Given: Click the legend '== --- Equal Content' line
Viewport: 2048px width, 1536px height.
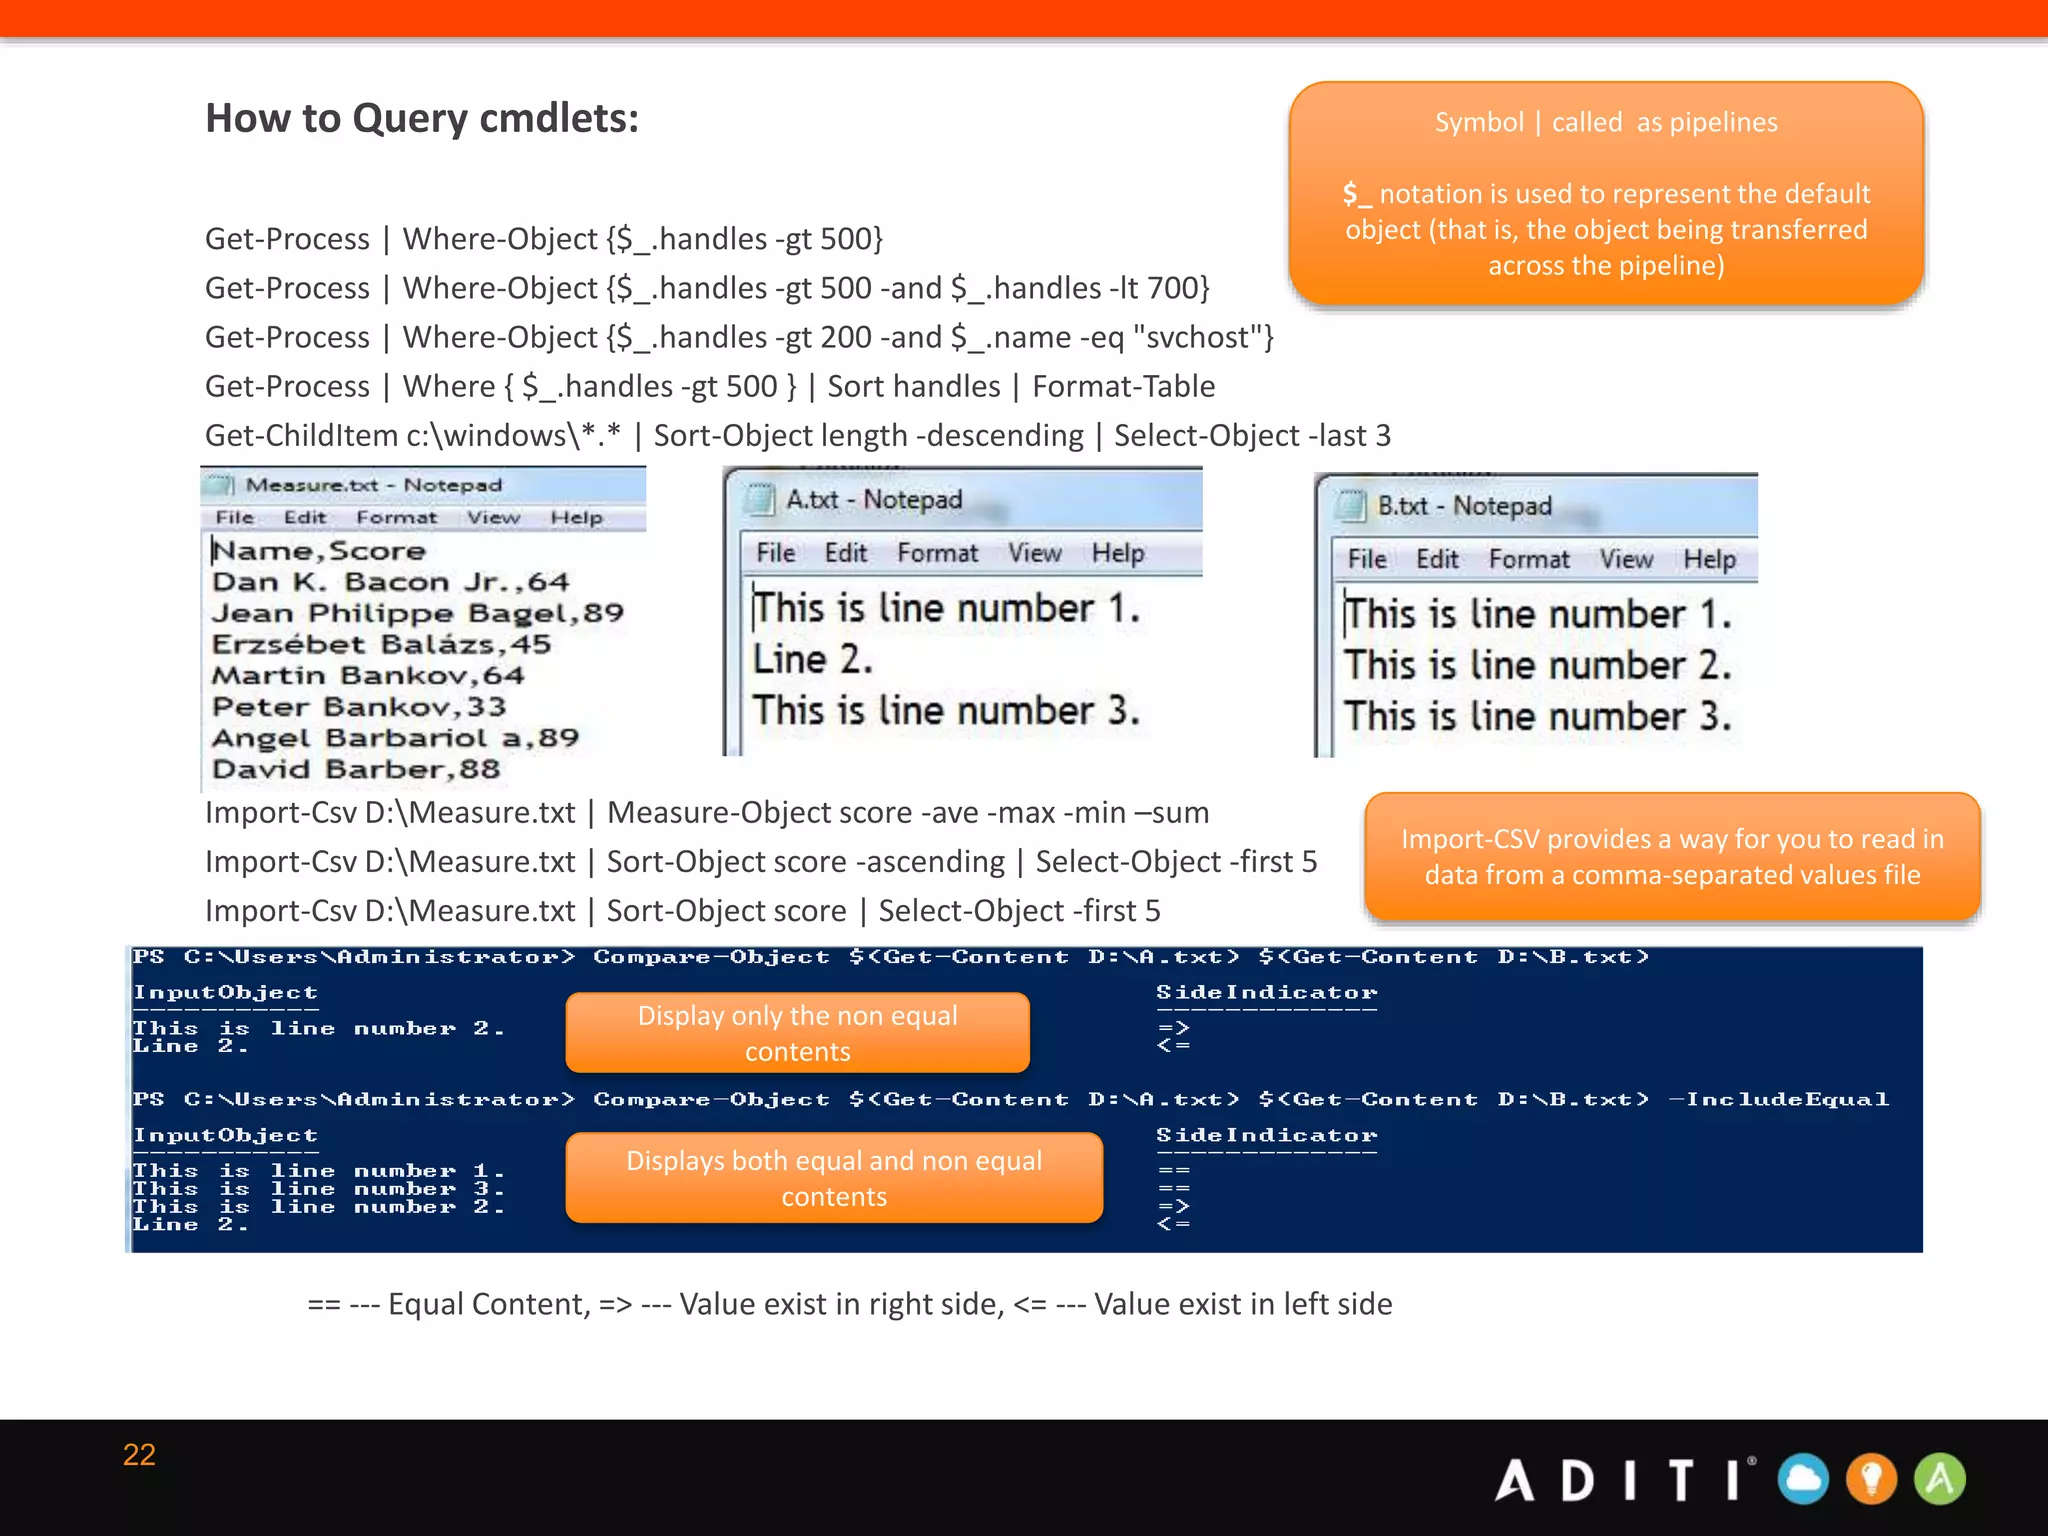Looking at the screenshot, I should (x=850, y=1304).
